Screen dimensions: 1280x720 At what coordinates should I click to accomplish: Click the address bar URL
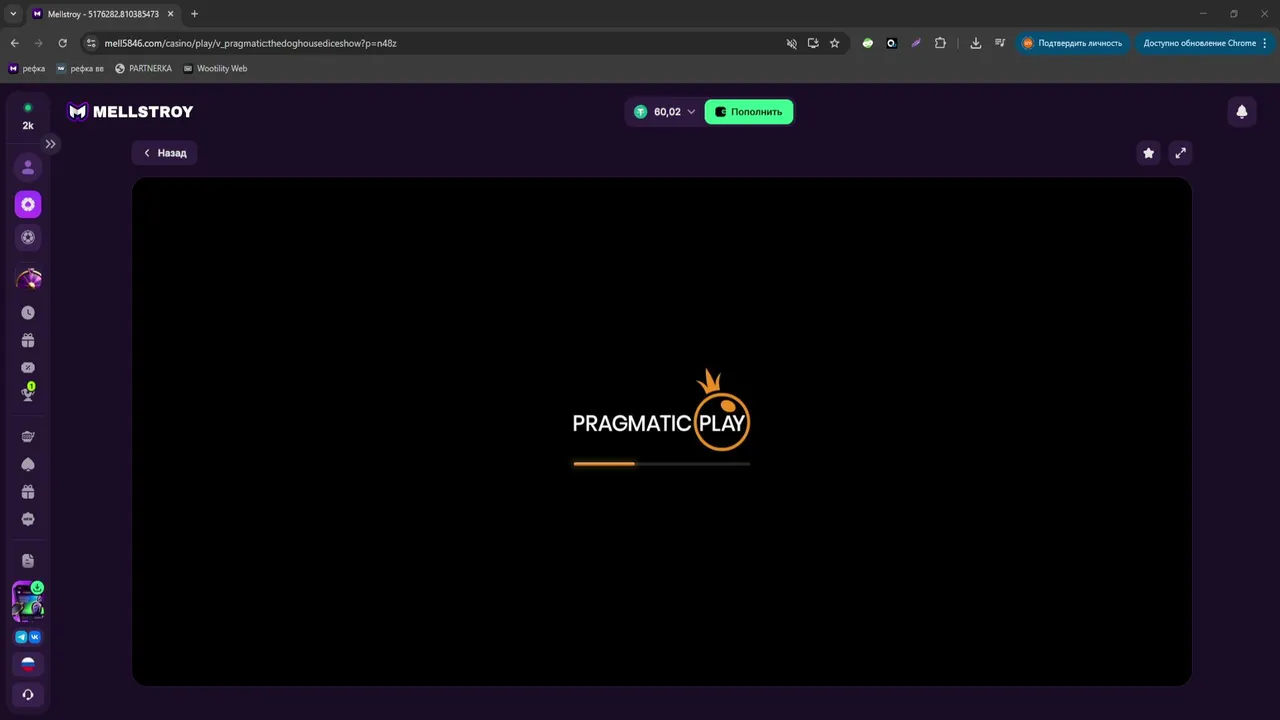tap(250, 43)
